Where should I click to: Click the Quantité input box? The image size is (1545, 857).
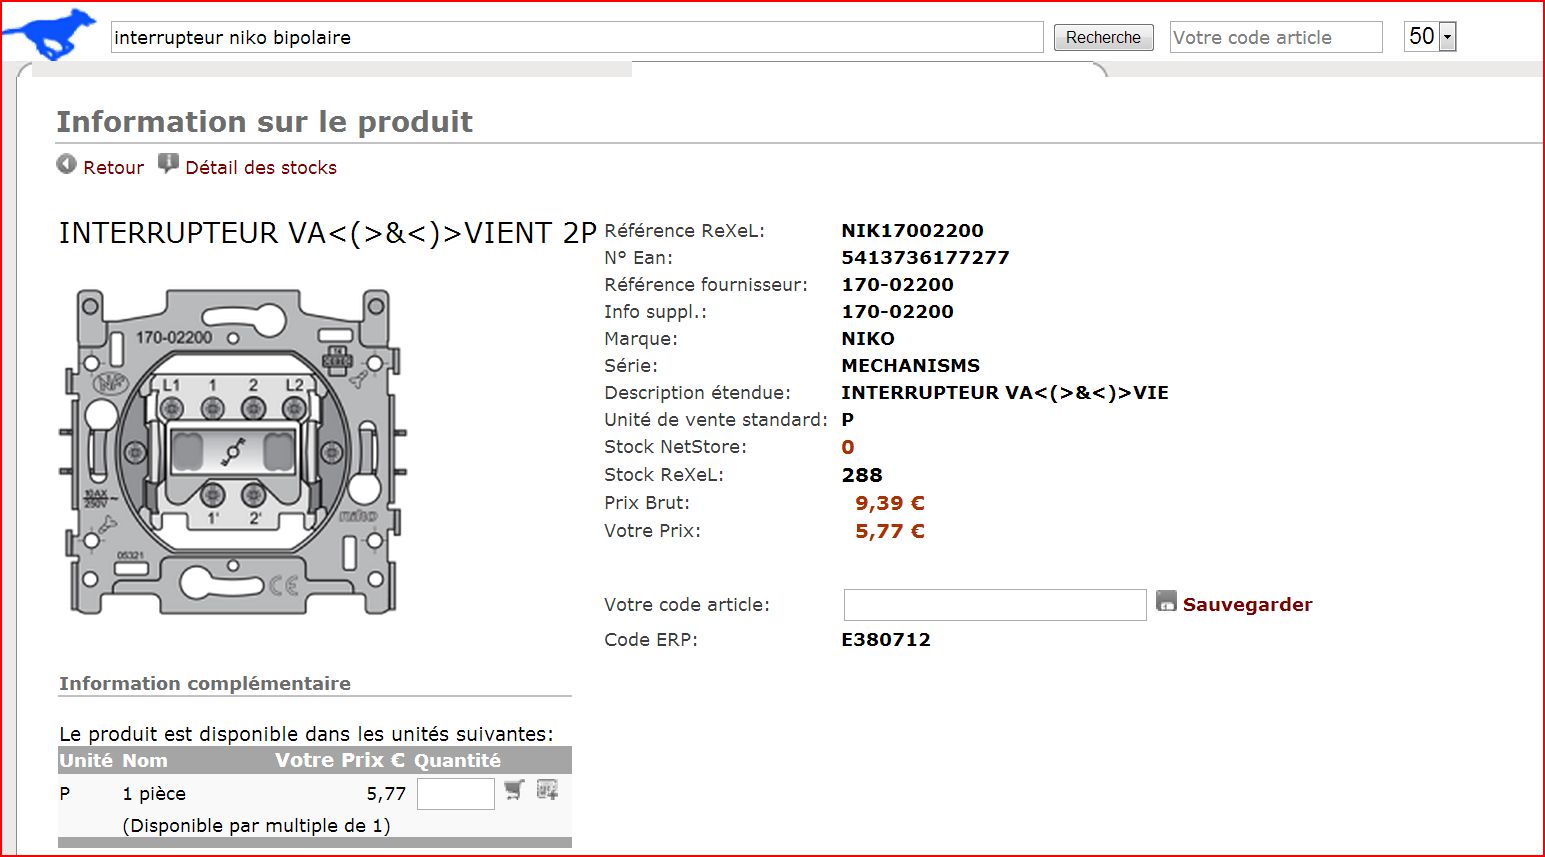click(455, 794)
